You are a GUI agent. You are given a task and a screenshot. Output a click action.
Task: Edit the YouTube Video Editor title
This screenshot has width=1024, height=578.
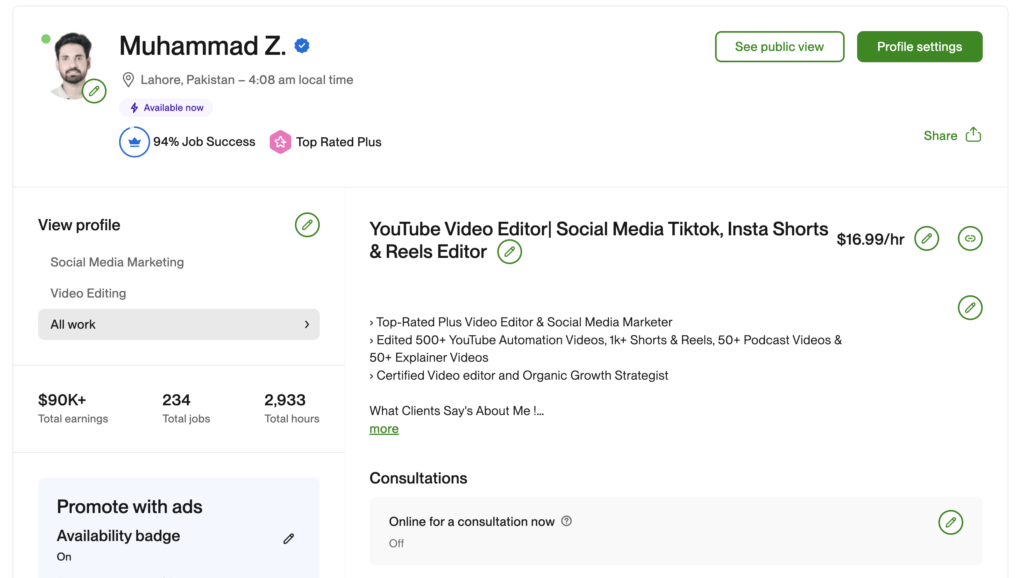pyautogui.click(x=510, y=252)
